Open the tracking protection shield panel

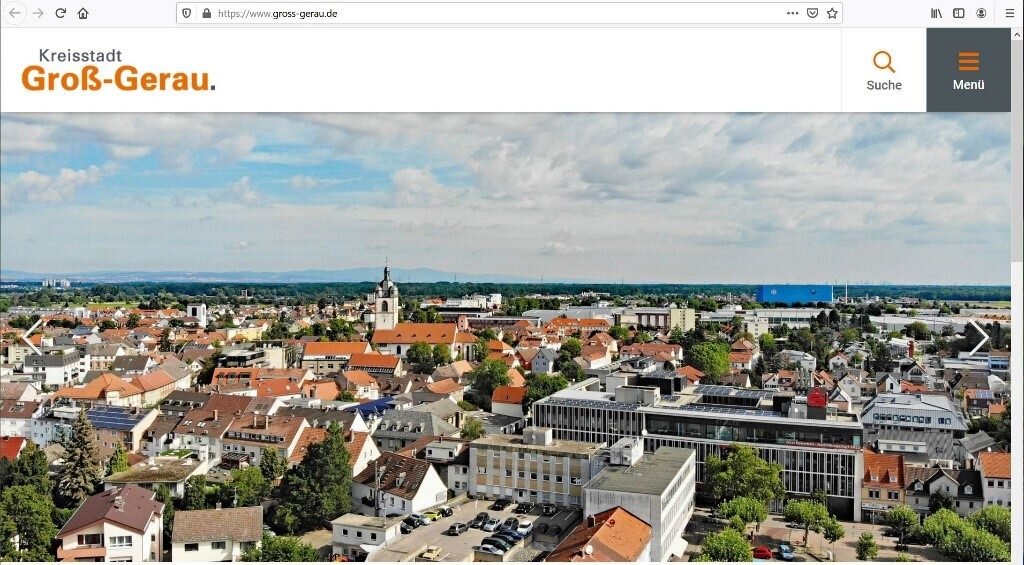187,13
